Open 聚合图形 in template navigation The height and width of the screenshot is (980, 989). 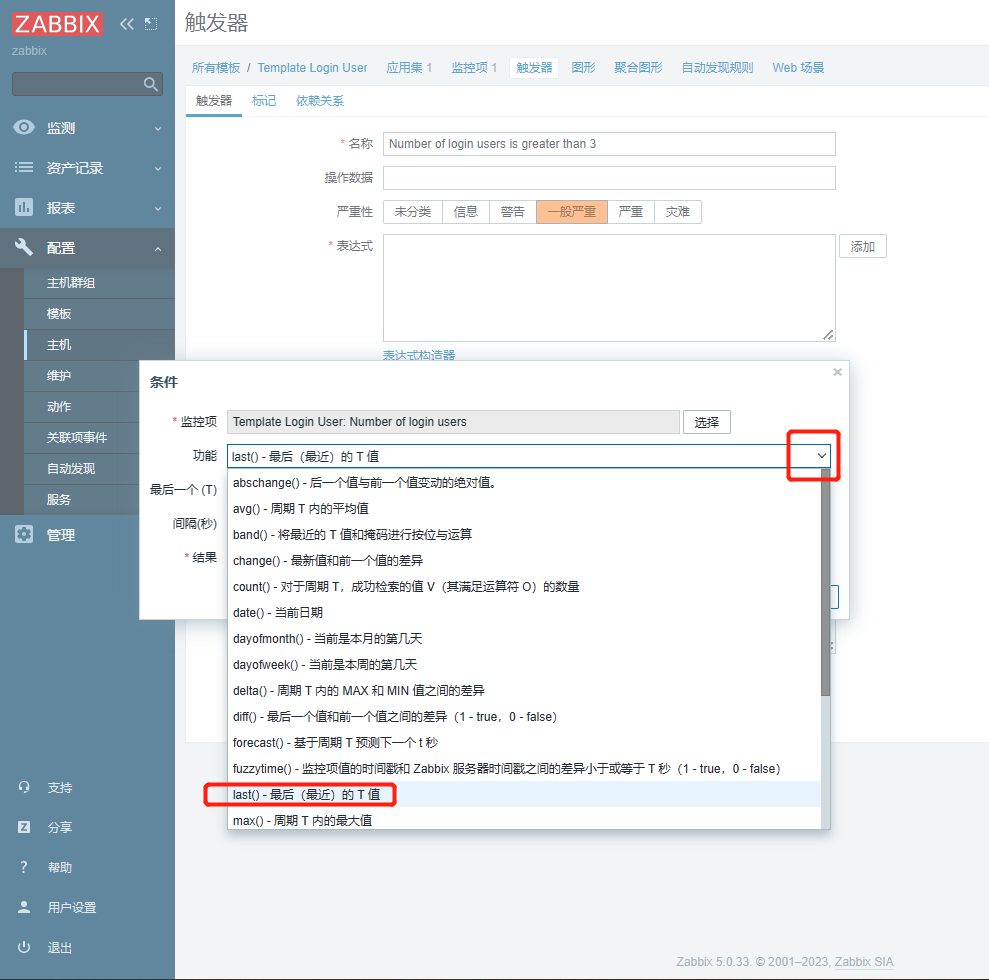[x=638, y=67]
